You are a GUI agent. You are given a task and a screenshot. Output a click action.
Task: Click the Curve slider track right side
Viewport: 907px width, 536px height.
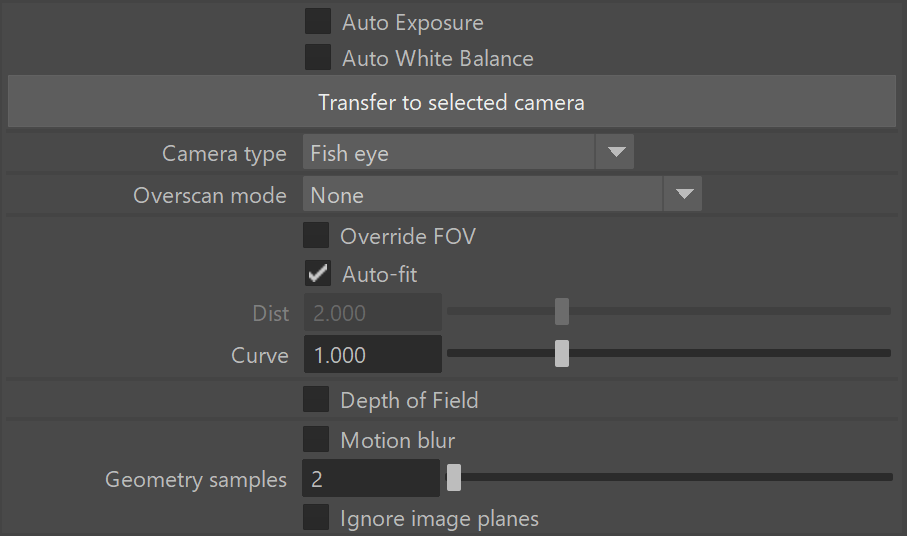730,353
